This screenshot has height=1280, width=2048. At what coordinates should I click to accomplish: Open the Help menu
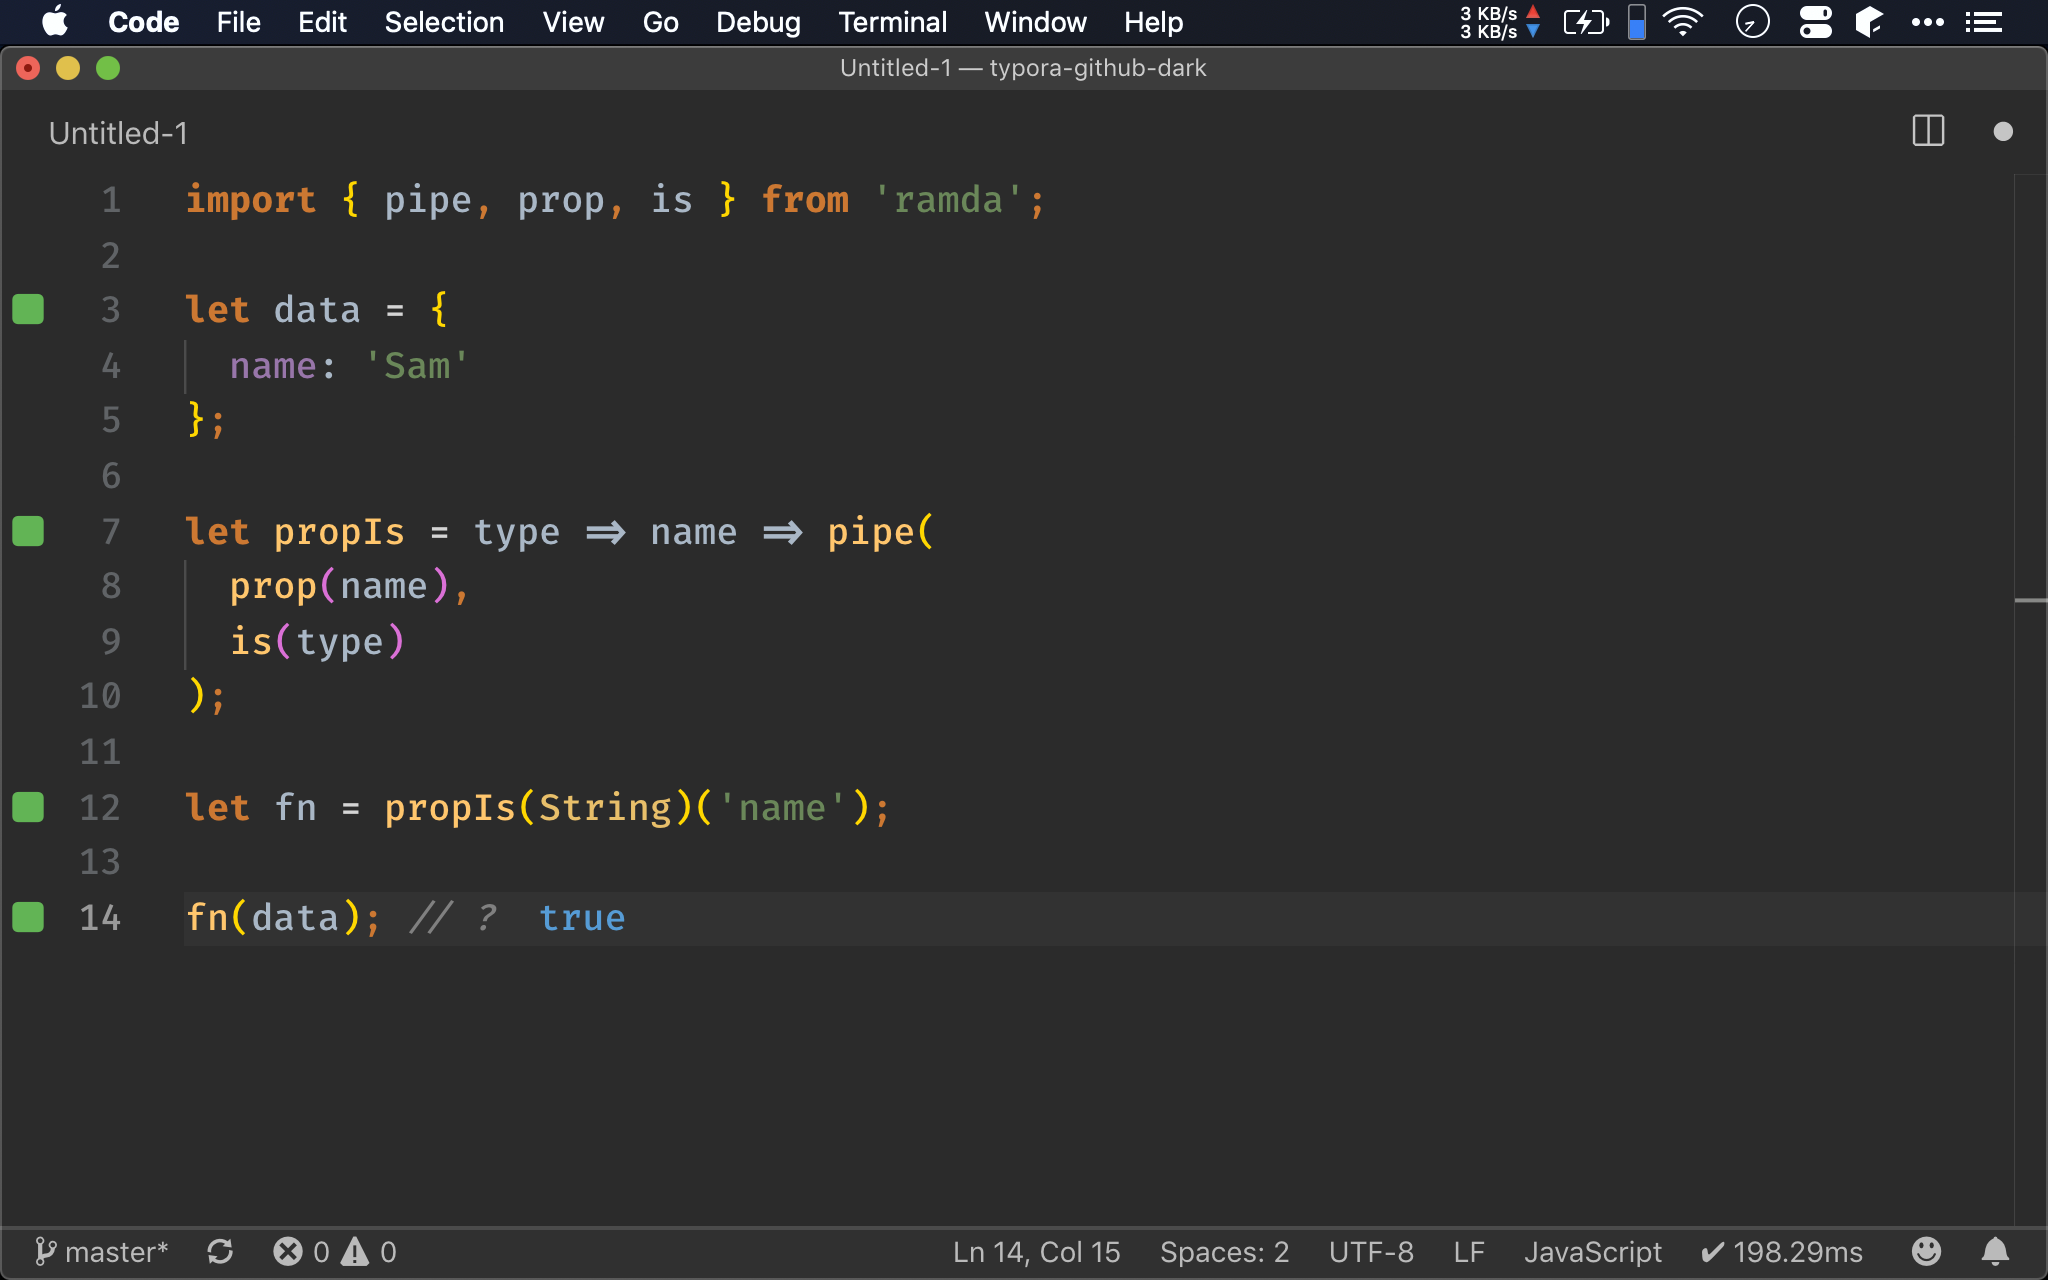(1153, 22)
